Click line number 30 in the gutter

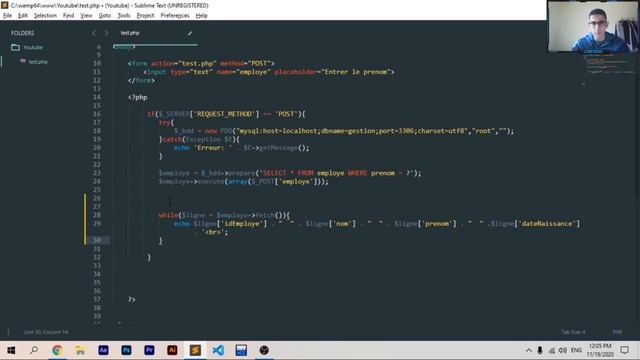(x=97, y=240)
